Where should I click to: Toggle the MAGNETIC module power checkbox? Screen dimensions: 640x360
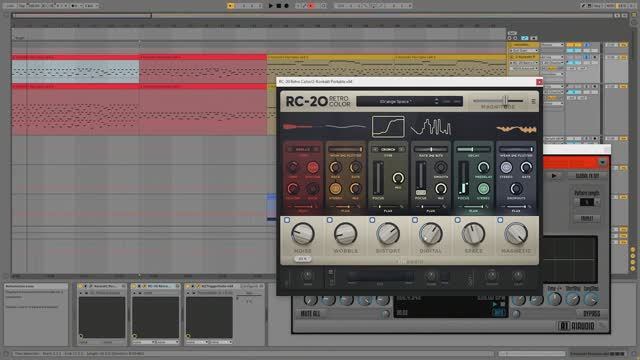coord(500,220)
